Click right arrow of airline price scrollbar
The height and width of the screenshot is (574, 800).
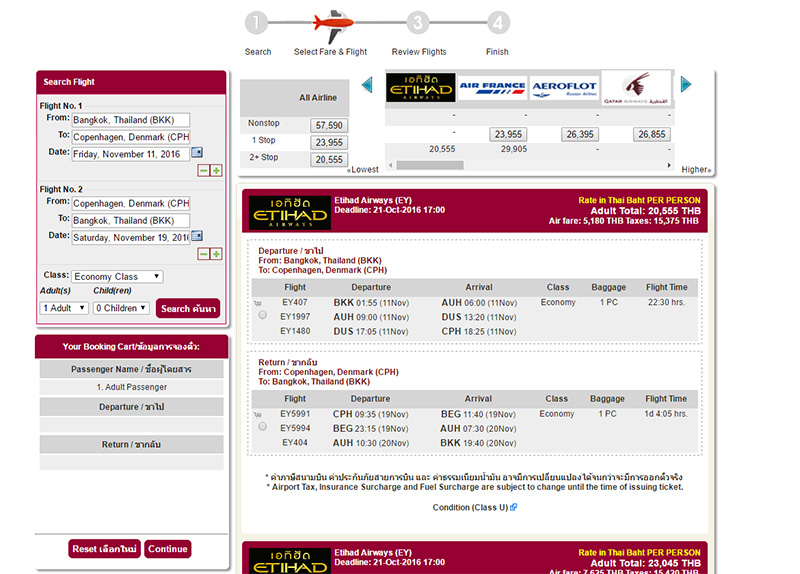[669, 165]
